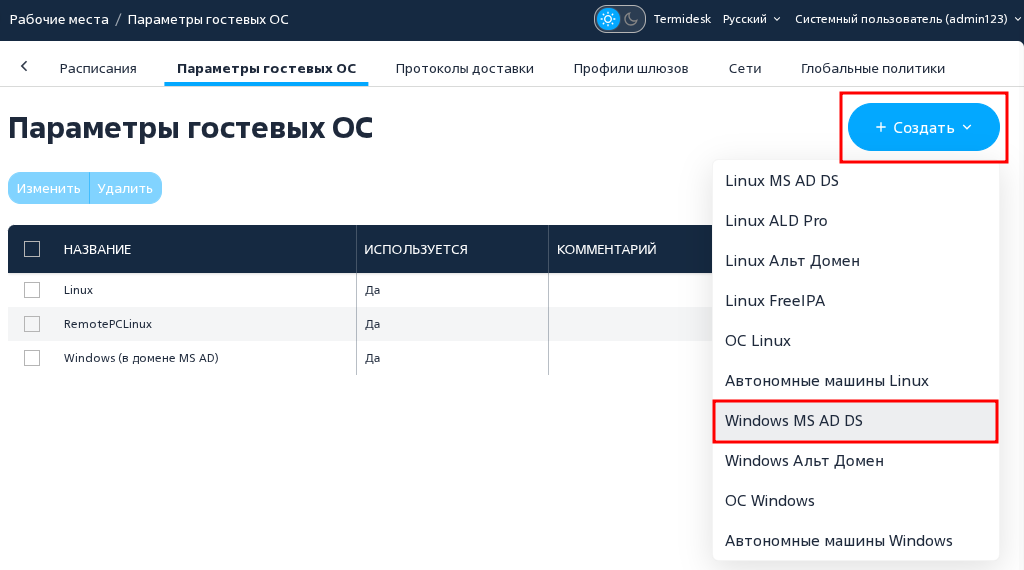The image size is (1024, 570).
Task: Sort by КОММЕНТАРИЙ column header
Action: coord(606,249)
